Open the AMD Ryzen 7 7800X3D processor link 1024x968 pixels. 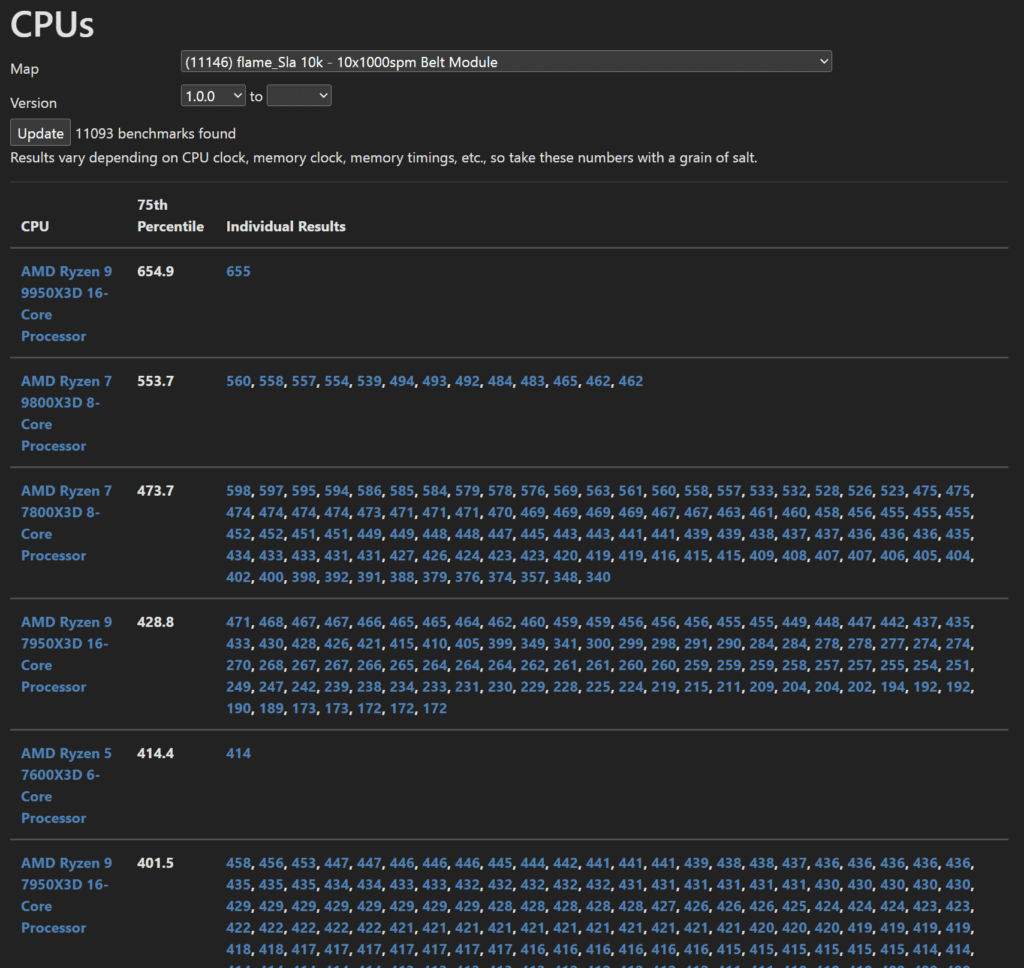[66, 523]
